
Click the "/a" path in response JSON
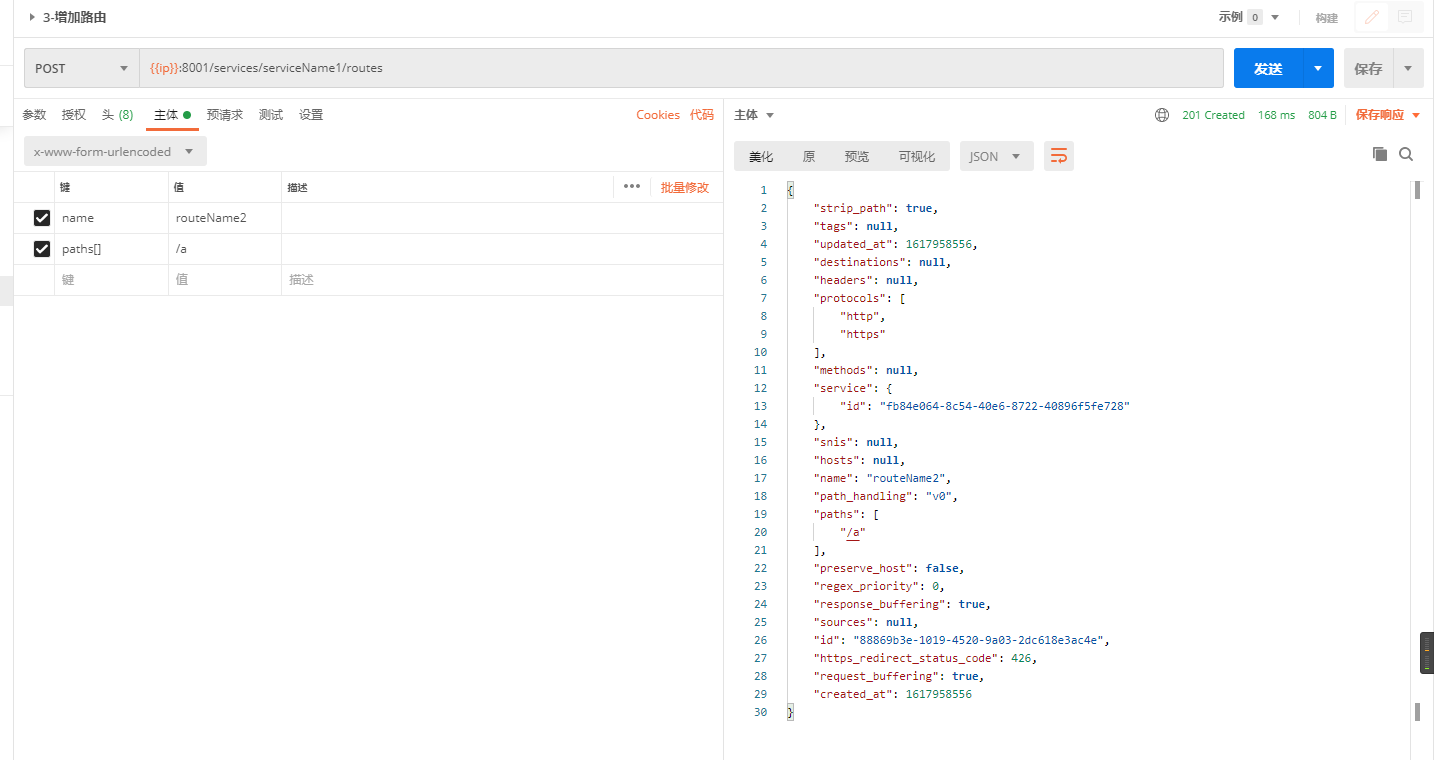852,532
